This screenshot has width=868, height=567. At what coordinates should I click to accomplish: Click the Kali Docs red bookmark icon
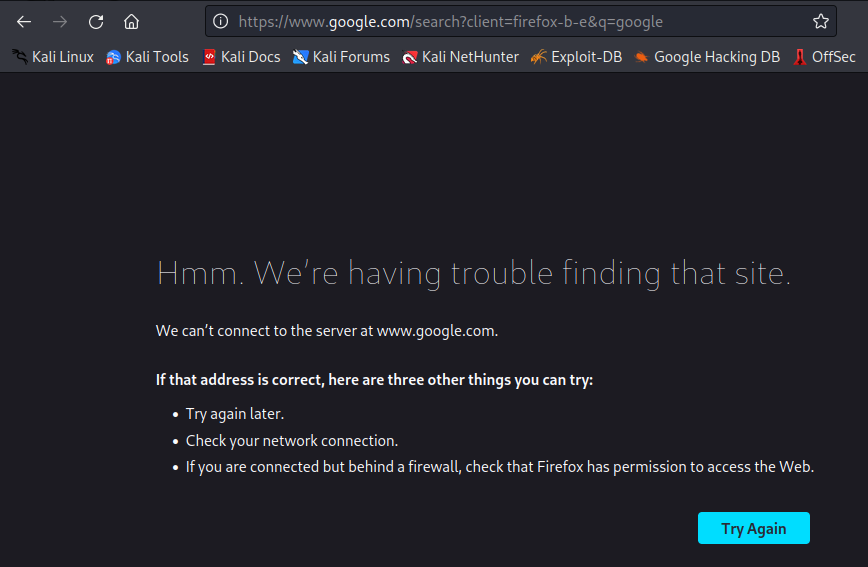click(209, 57)
